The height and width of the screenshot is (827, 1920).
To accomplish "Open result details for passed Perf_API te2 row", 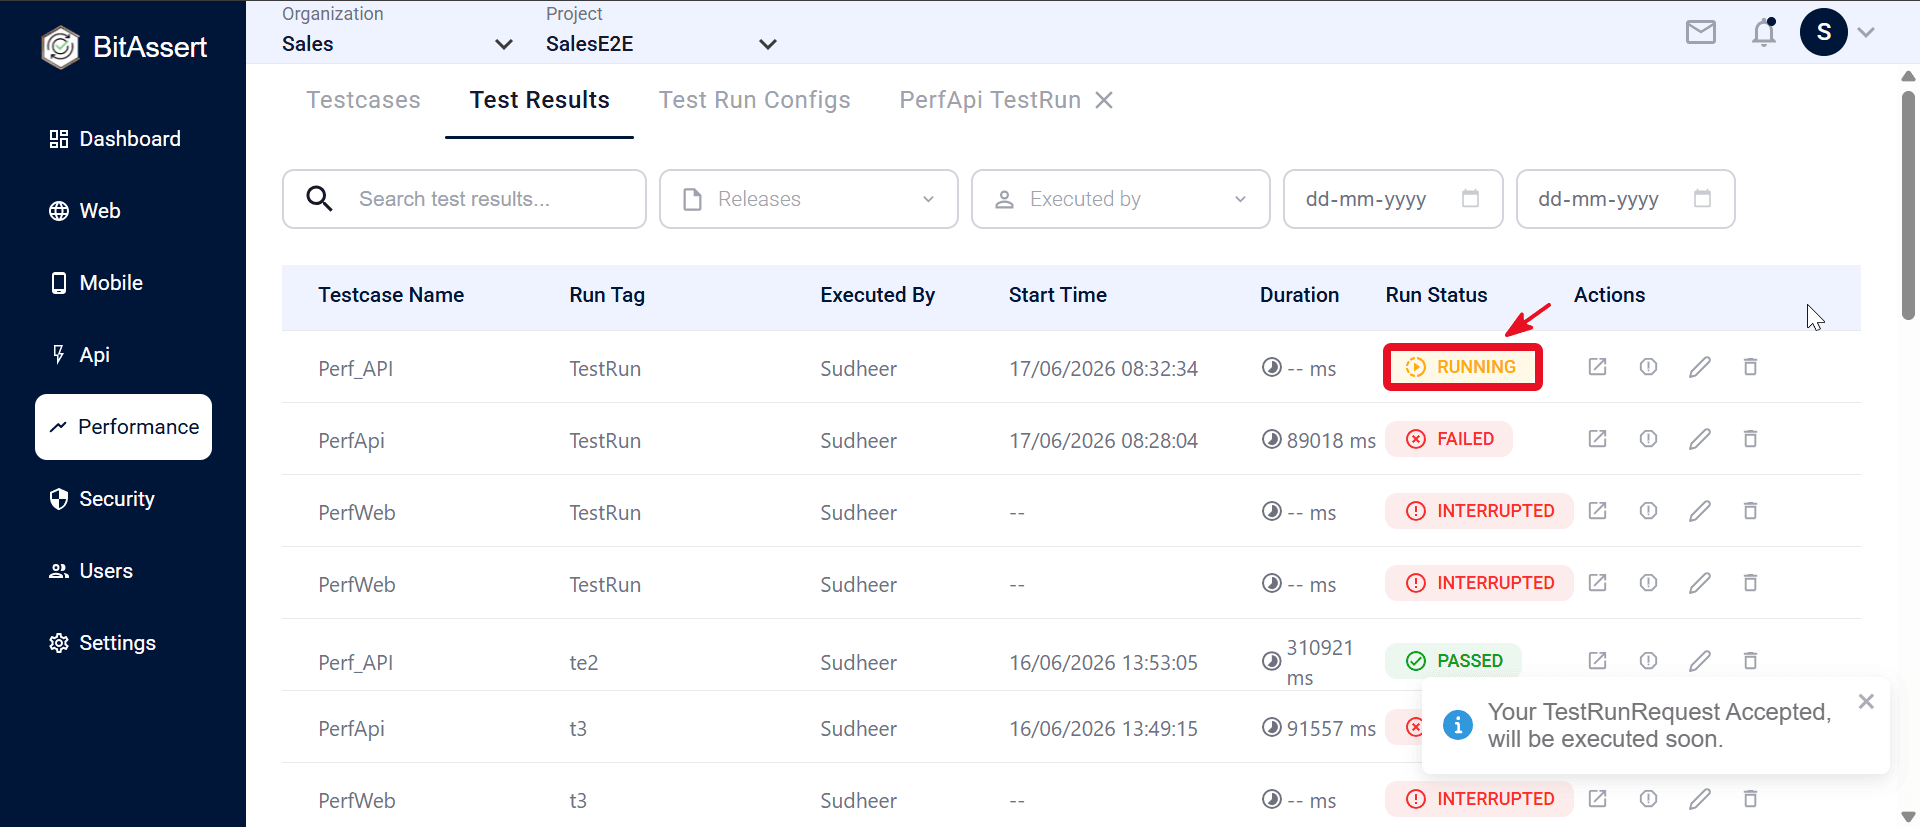I will (1597, 661).
